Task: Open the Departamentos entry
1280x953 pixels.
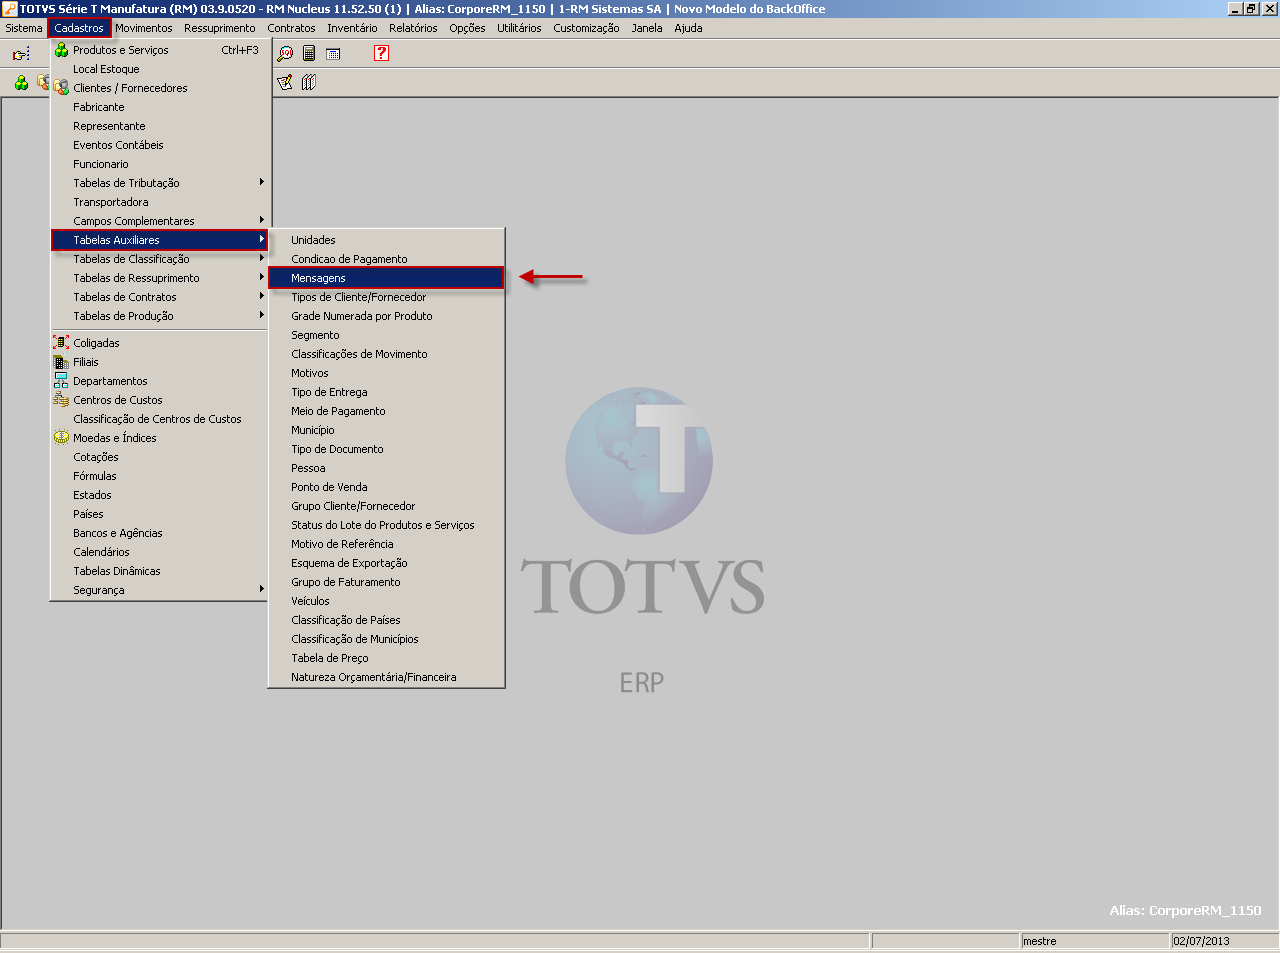Action: pyautogui.click(x=161, y=381)
